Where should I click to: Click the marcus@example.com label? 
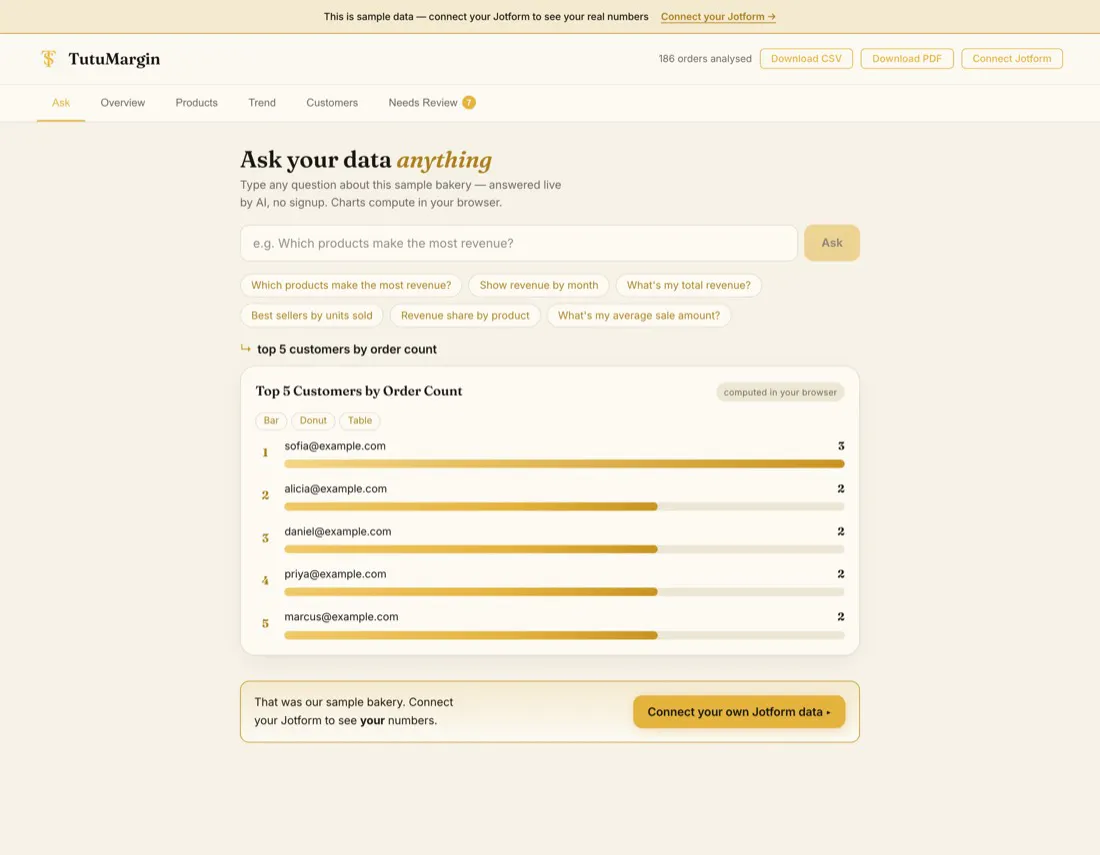[x=341, y=617]
